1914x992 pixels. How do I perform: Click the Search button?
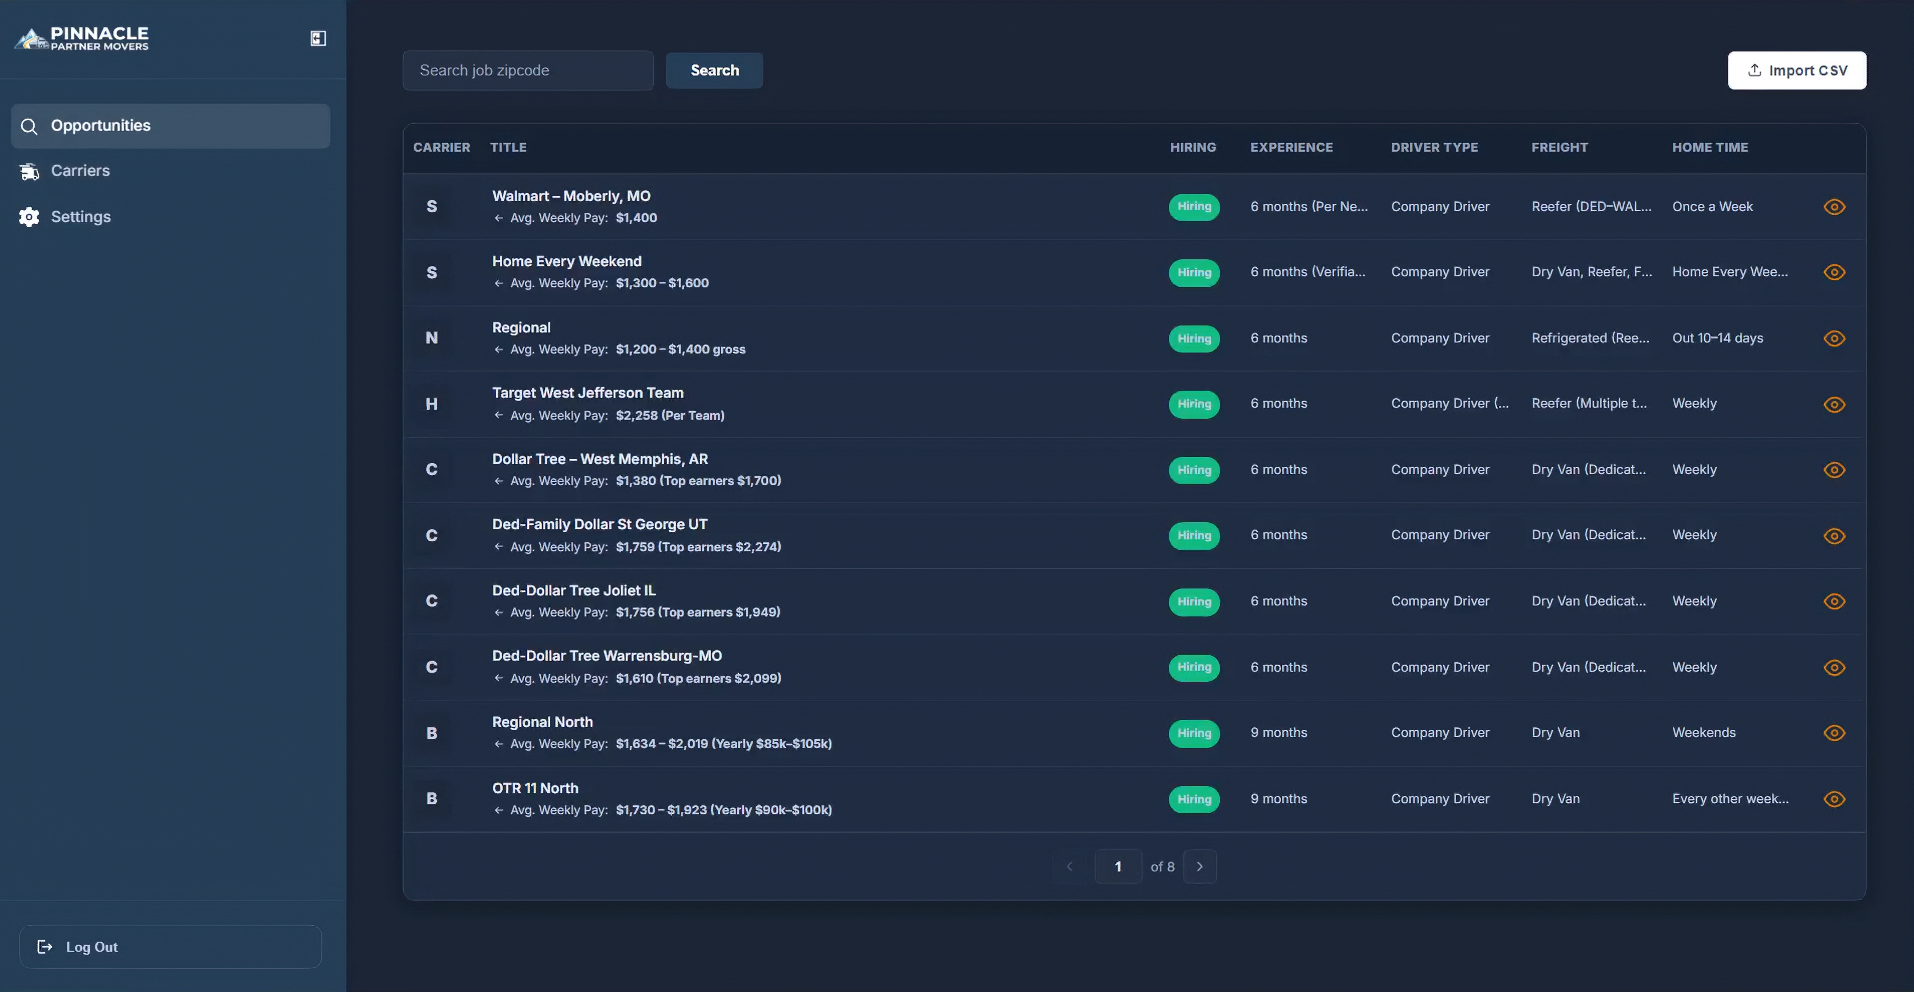tap(714, 70)
